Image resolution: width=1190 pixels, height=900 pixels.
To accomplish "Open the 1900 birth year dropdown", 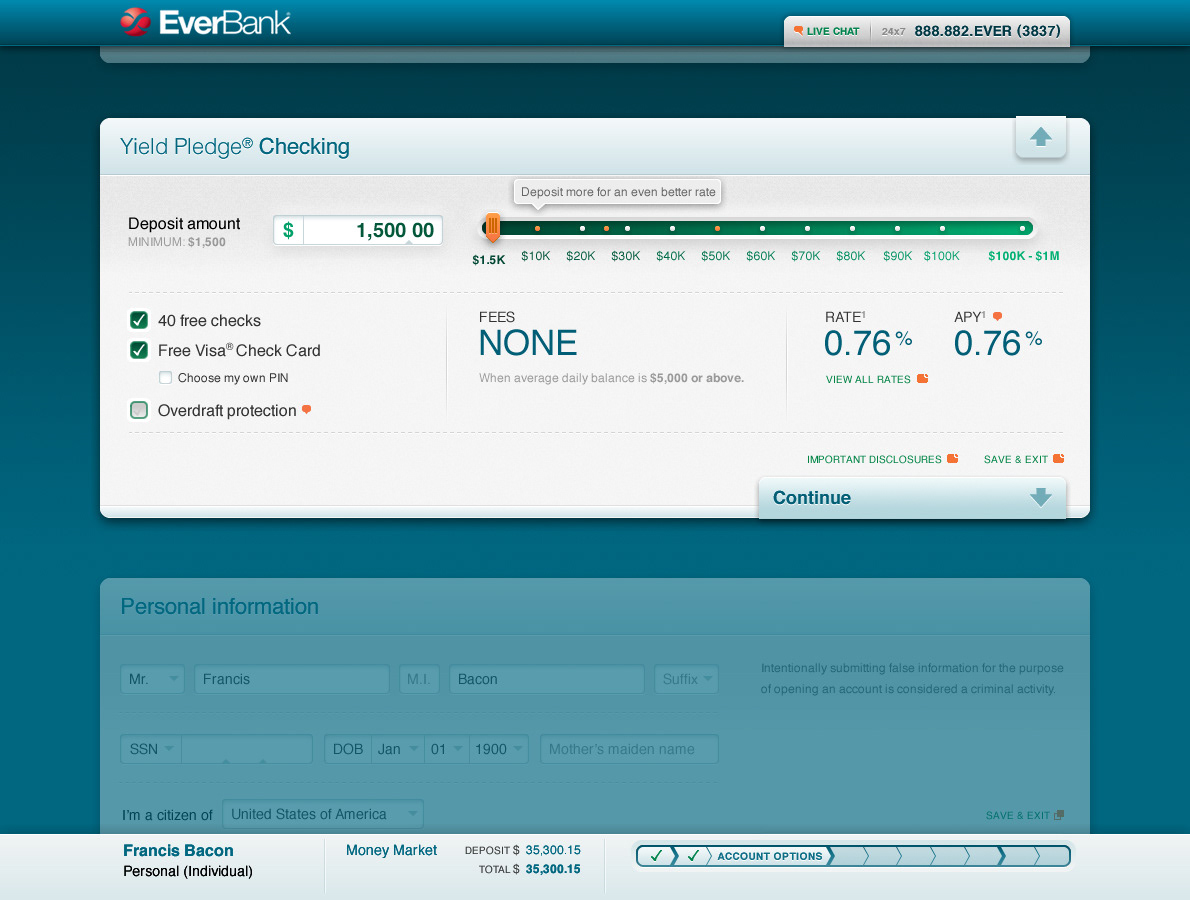I will click(499, 749).
